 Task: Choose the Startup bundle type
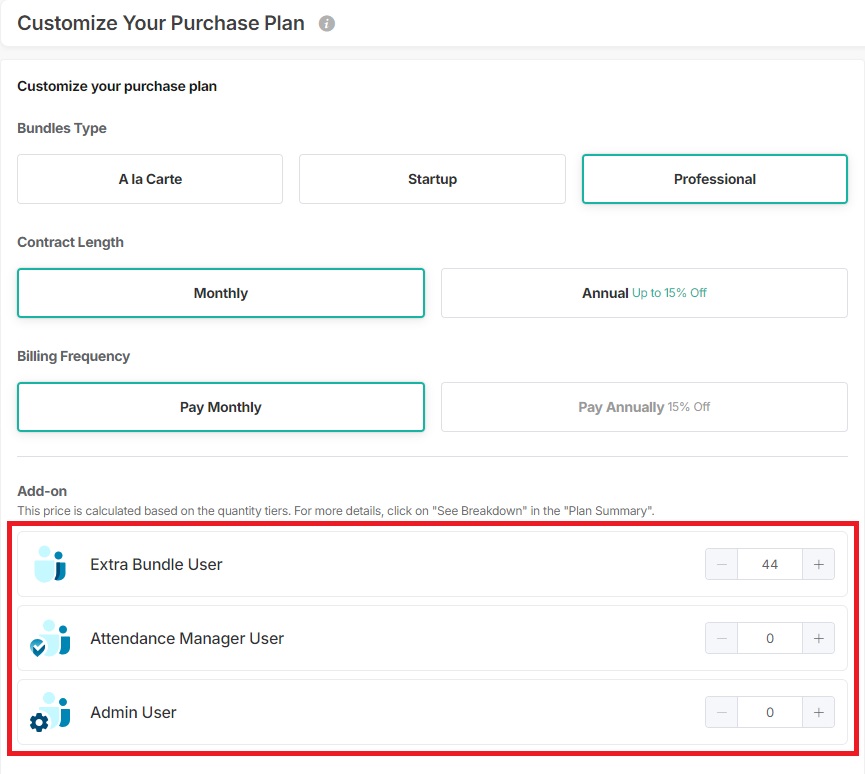pos(432,179)
